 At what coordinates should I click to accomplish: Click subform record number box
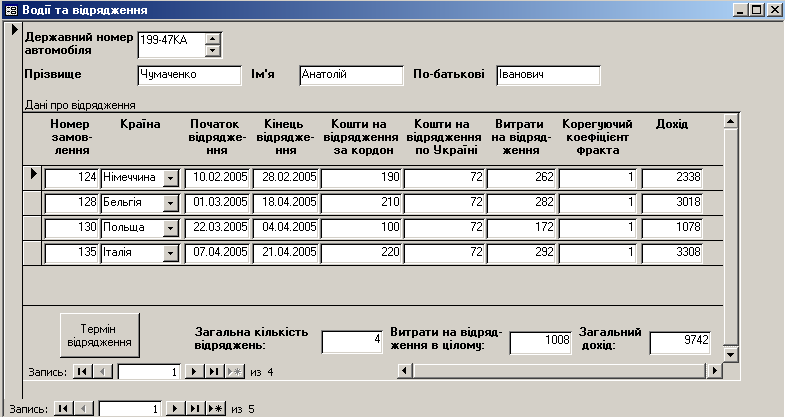(149, 372)
